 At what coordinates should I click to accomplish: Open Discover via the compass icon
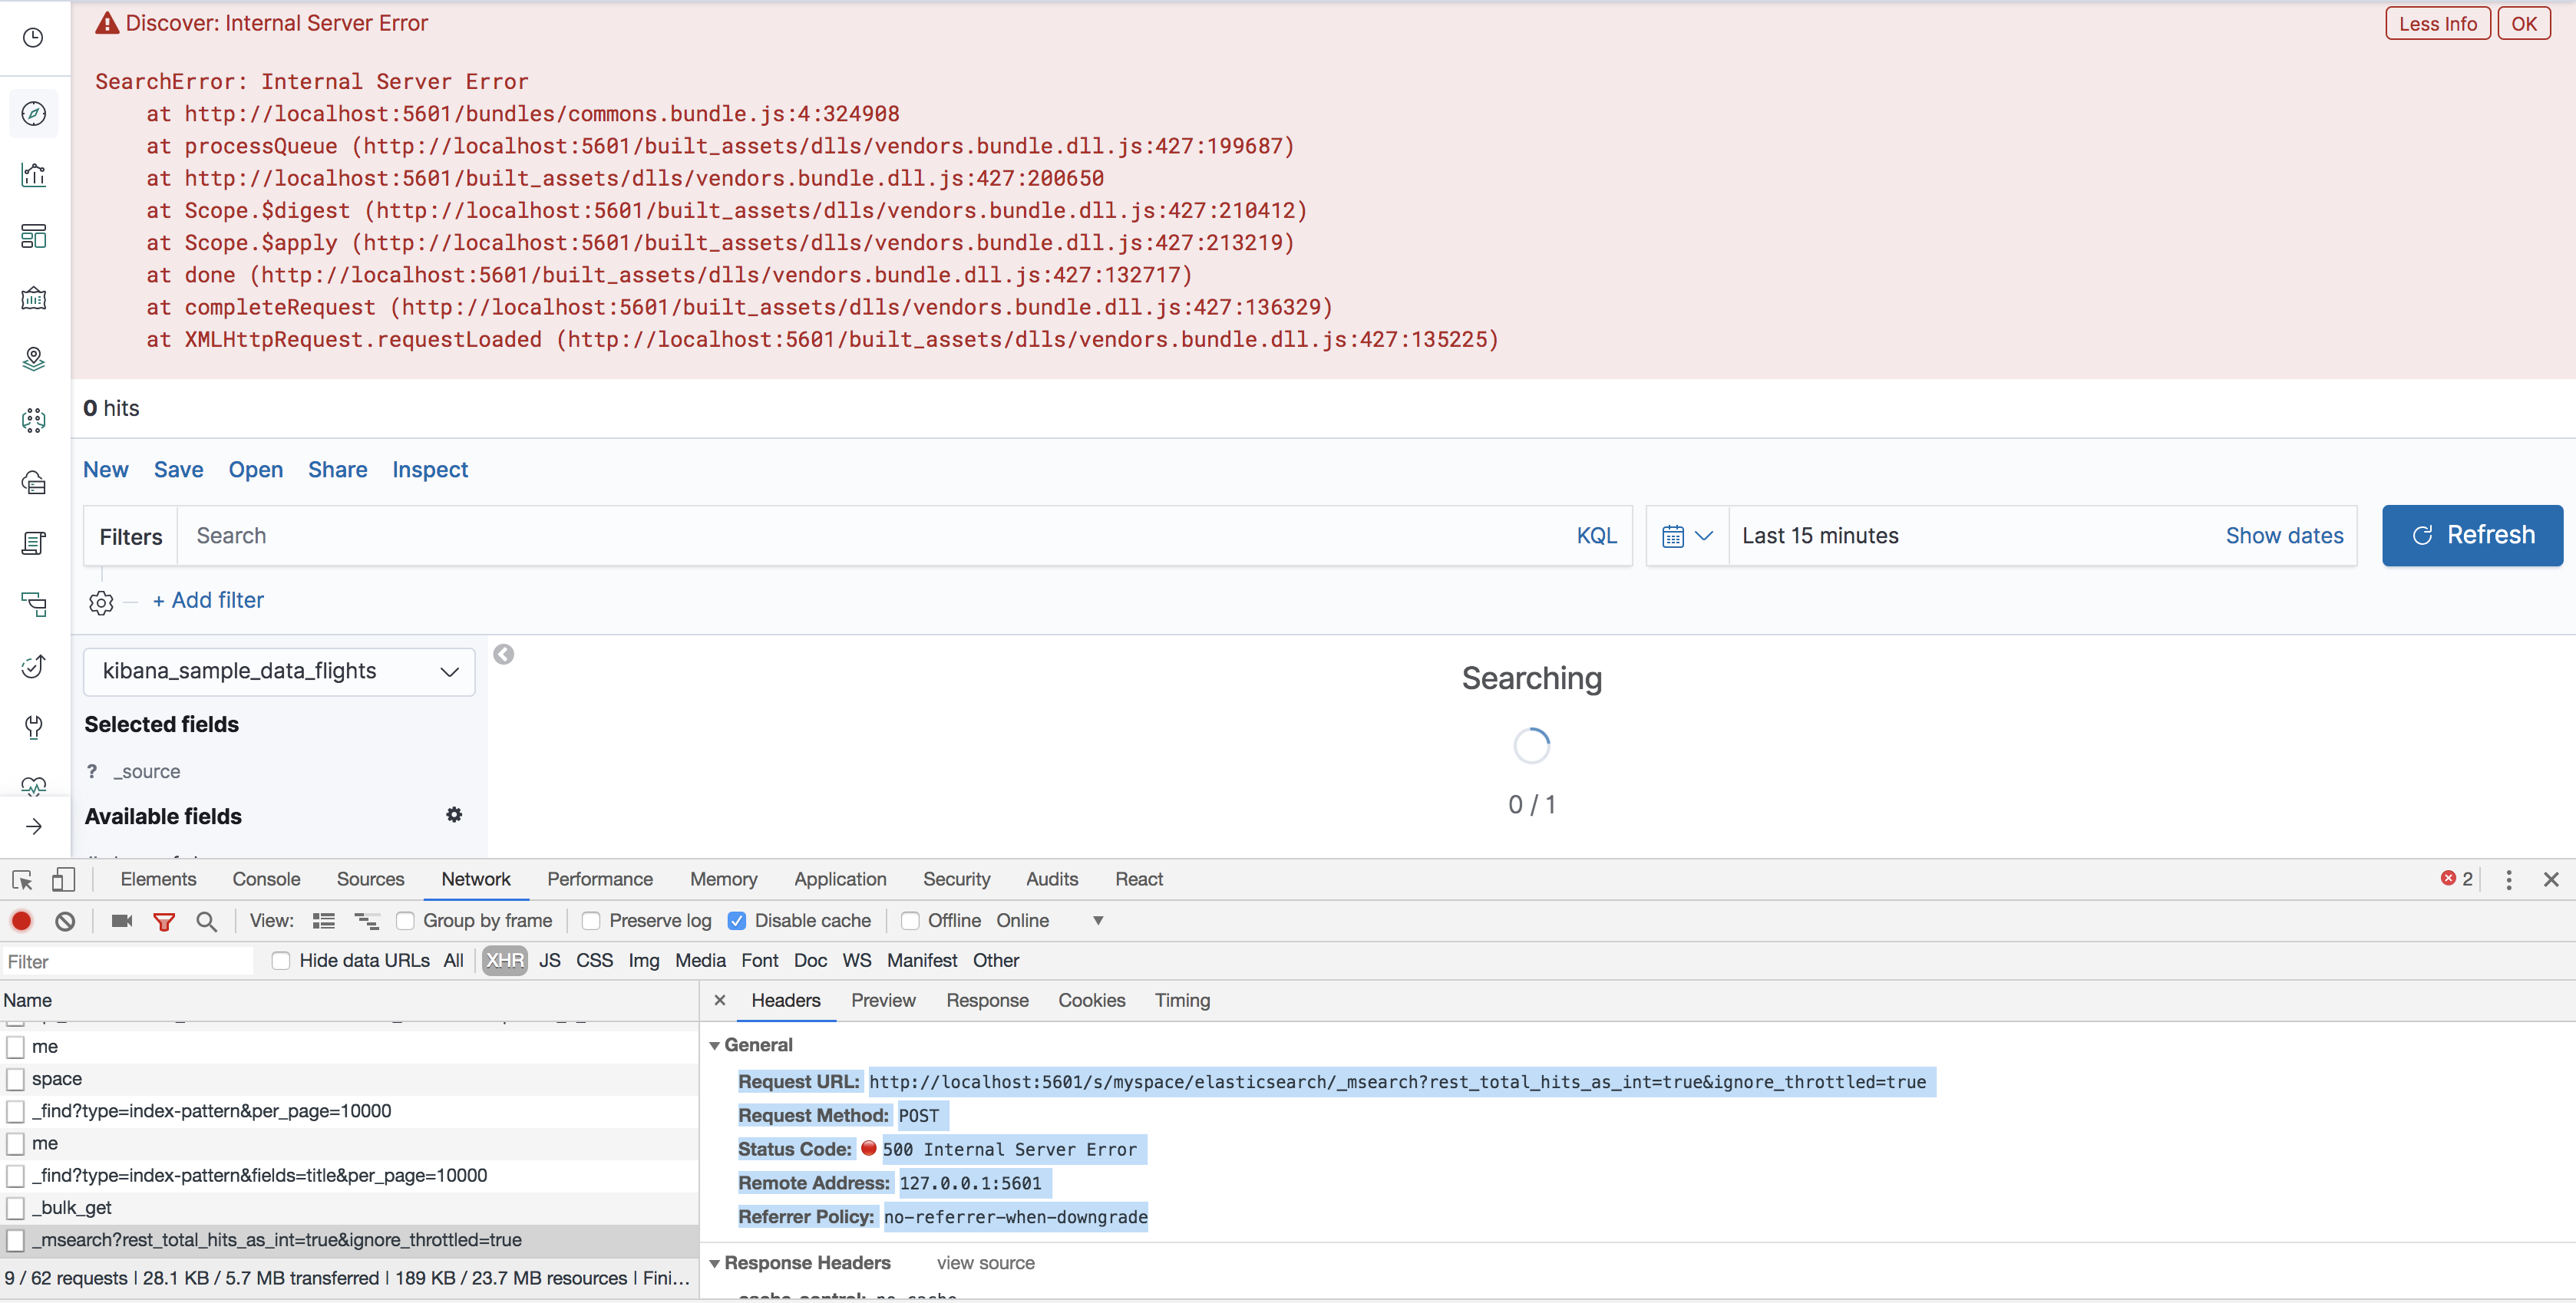pos(34,113)
